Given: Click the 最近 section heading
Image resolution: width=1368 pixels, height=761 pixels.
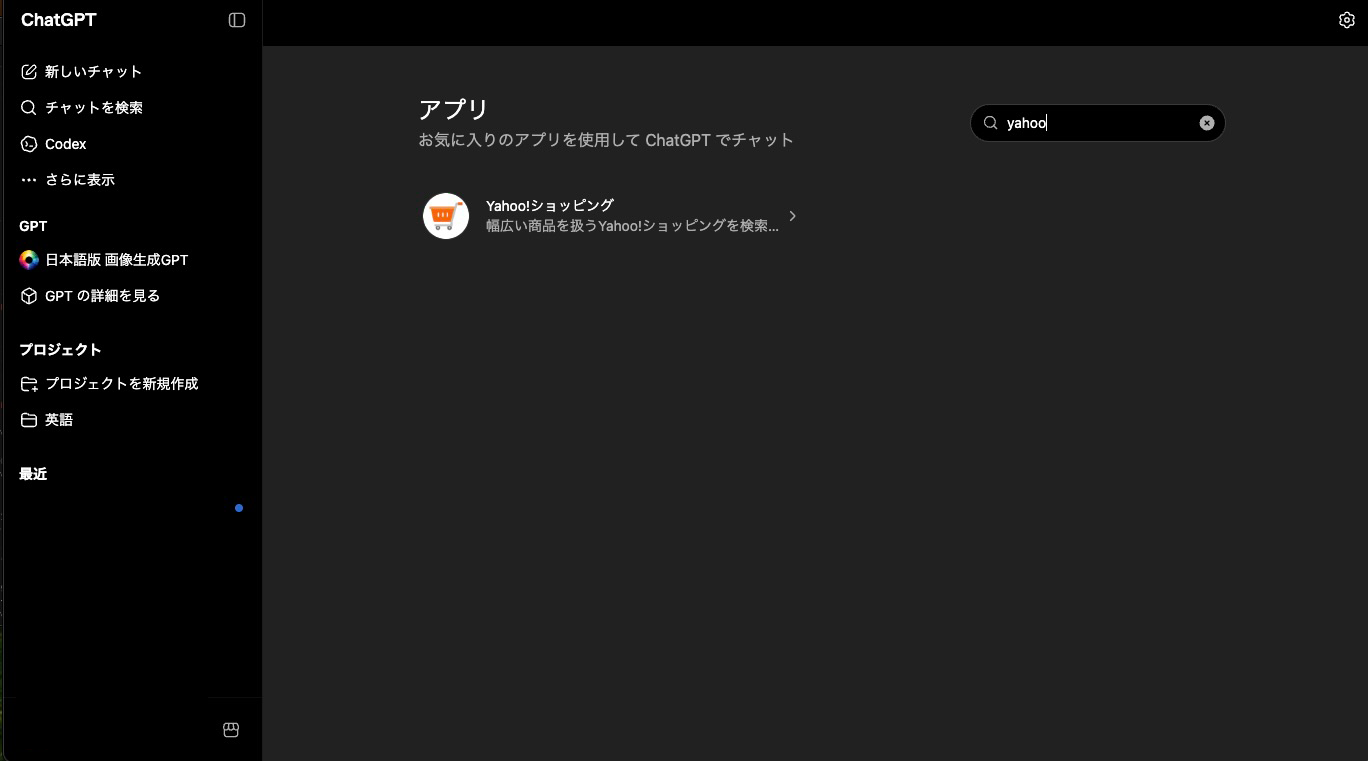Looking at the screenshot, I should click(x=33, y=474).
